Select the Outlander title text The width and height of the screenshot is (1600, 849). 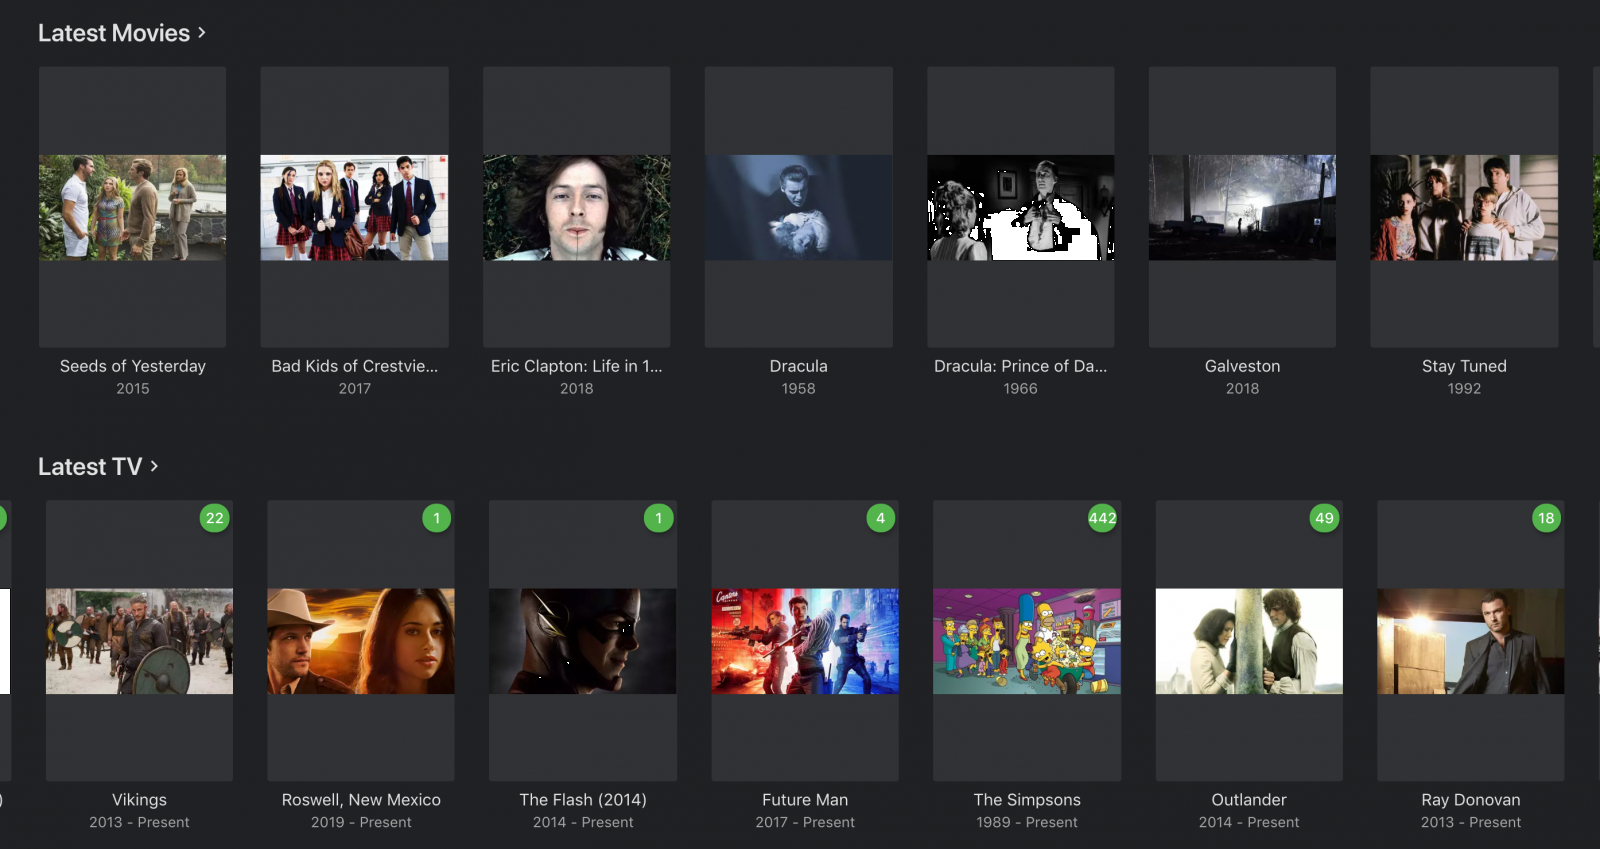click(x=1249, y=800)
